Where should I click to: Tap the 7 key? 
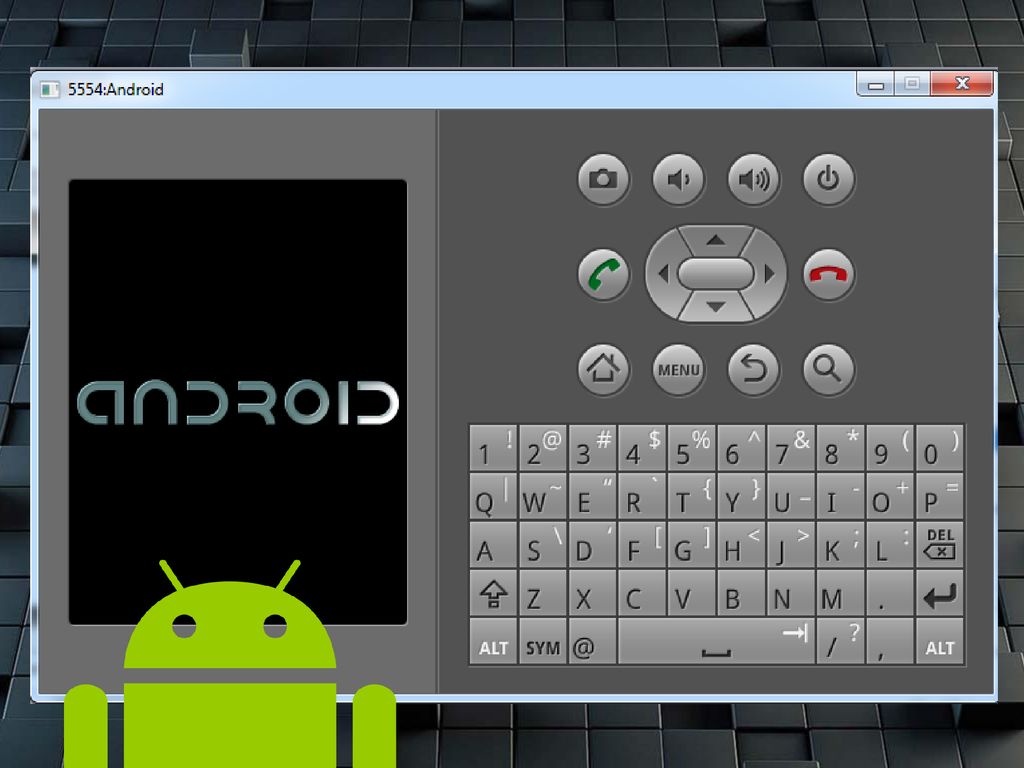click(791, 447)
